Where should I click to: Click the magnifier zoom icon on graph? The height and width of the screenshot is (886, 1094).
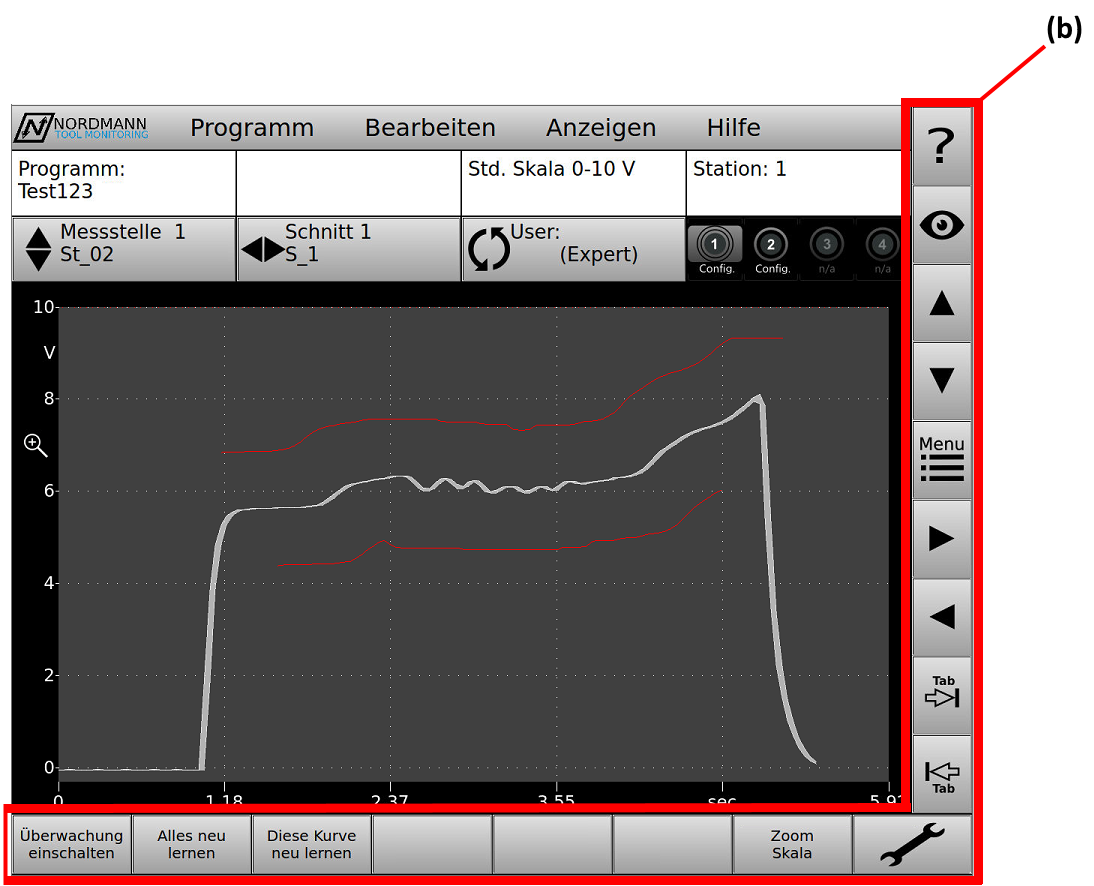pyautogui.click(x=36, y=446)
